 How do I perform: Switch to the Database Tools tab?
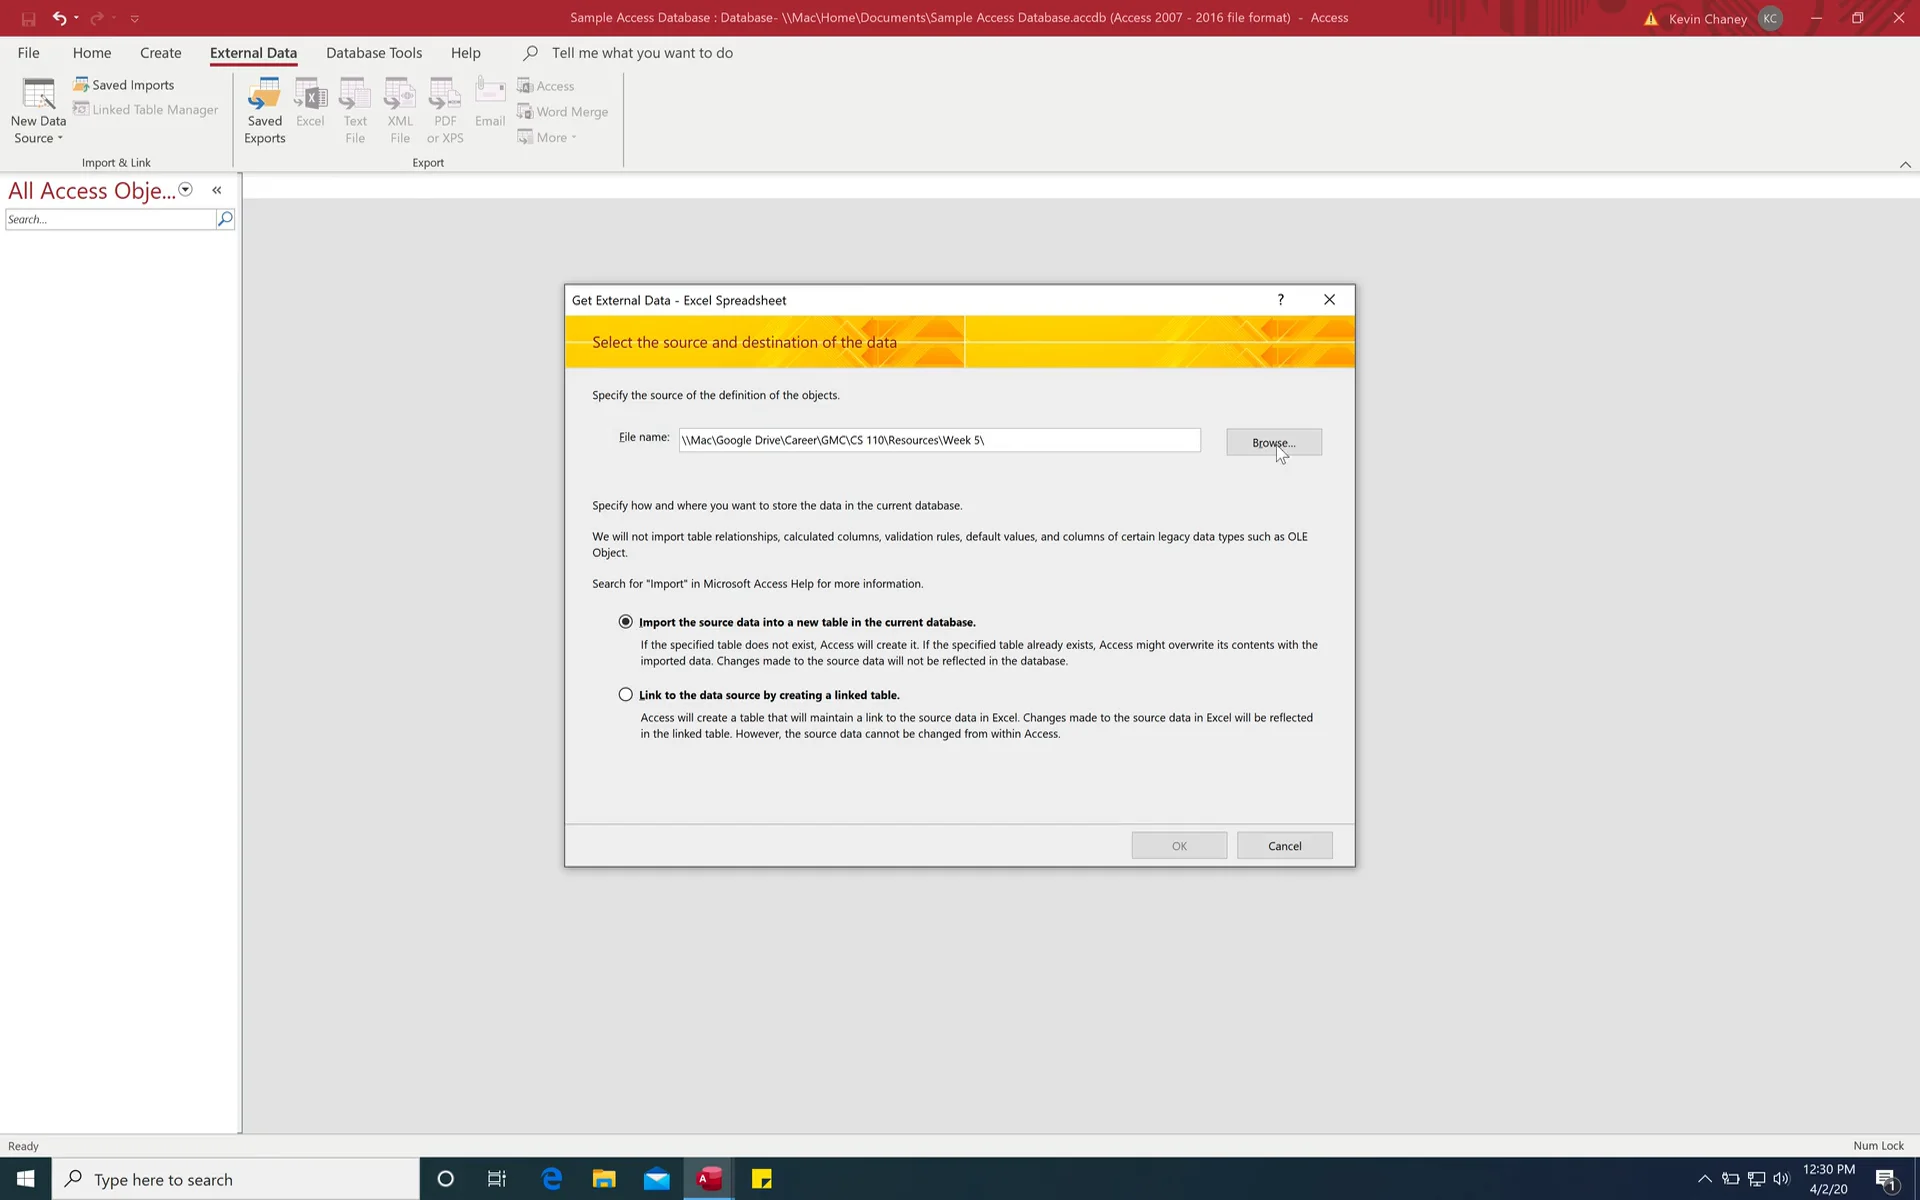[373, 52]
